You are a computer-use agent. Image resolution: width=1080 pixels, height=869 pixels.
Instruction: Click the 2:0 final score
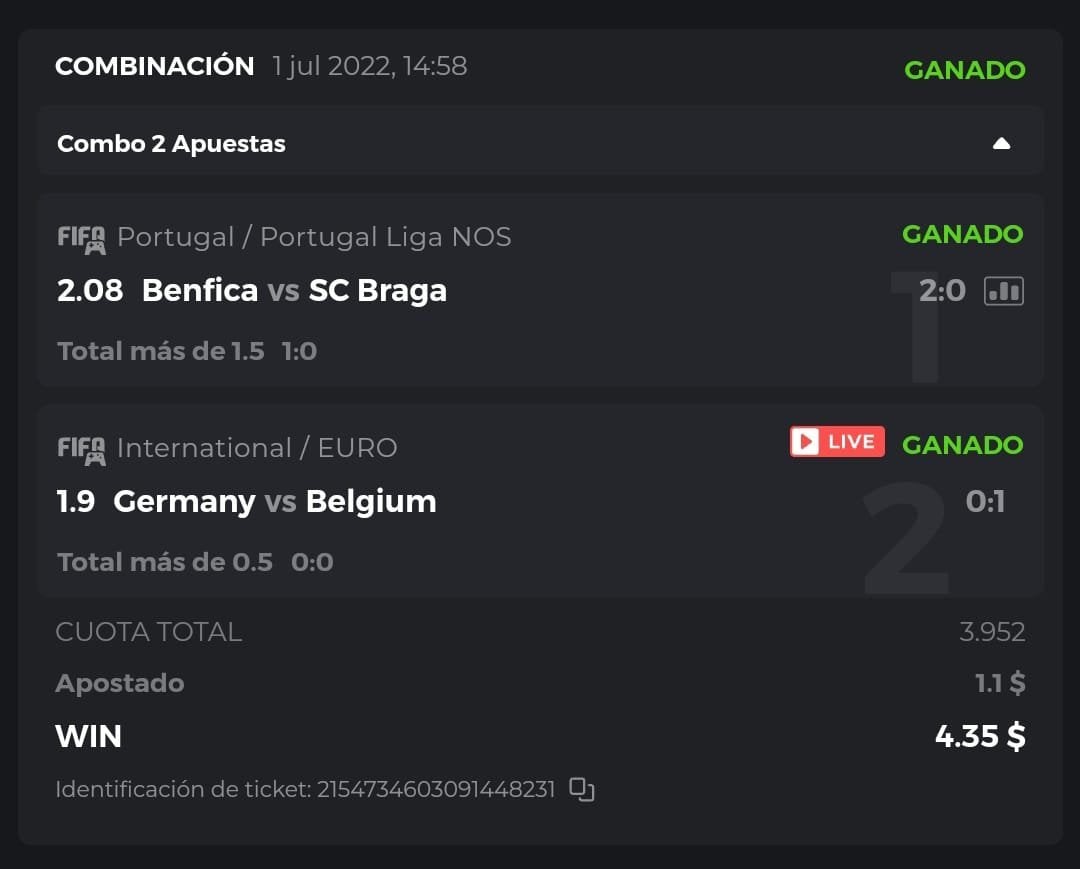click(x=942, y=291)
